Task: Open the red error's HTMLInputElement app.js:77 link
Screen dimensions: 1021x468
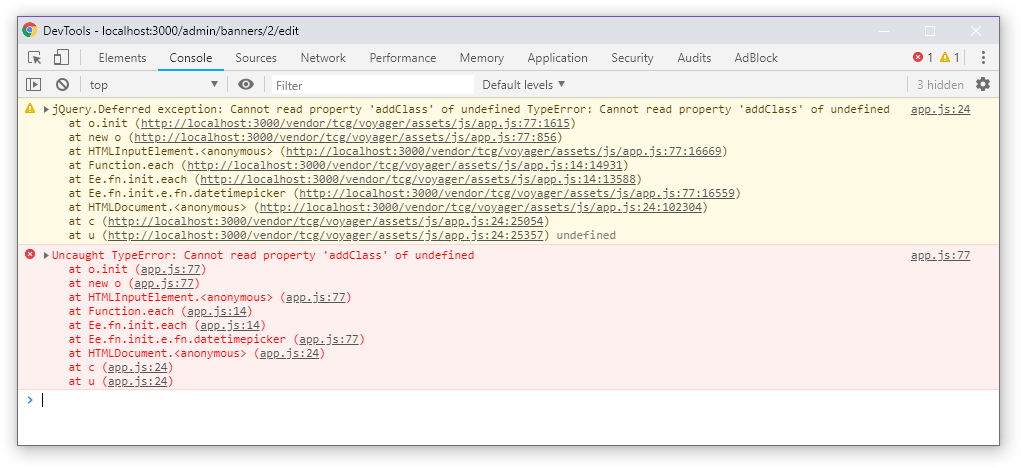Action: click(x=316, y=297)
